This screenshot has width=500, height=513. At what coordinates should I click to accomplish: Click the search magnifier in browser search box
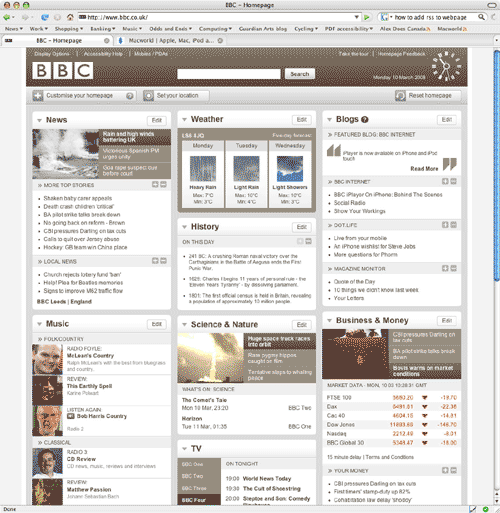coord(481,17)
